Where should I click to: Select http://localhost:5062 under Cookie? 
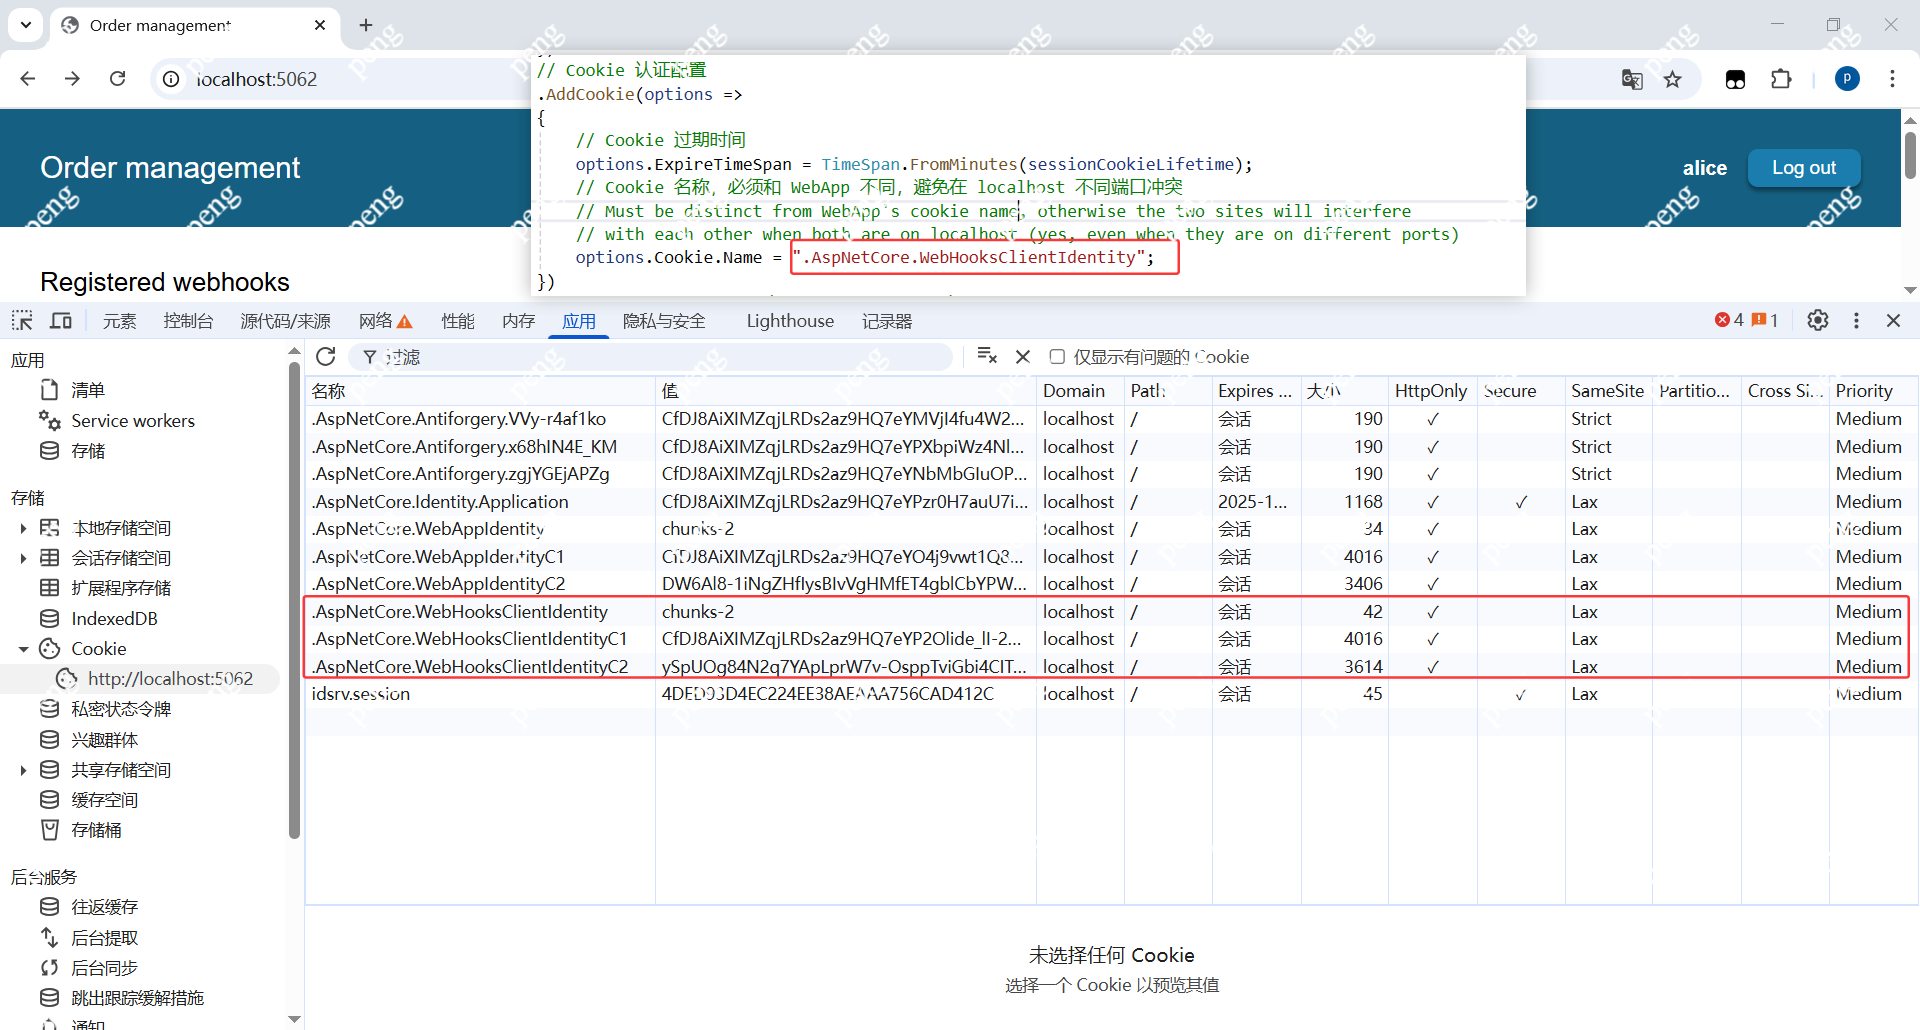pos(170,679)
